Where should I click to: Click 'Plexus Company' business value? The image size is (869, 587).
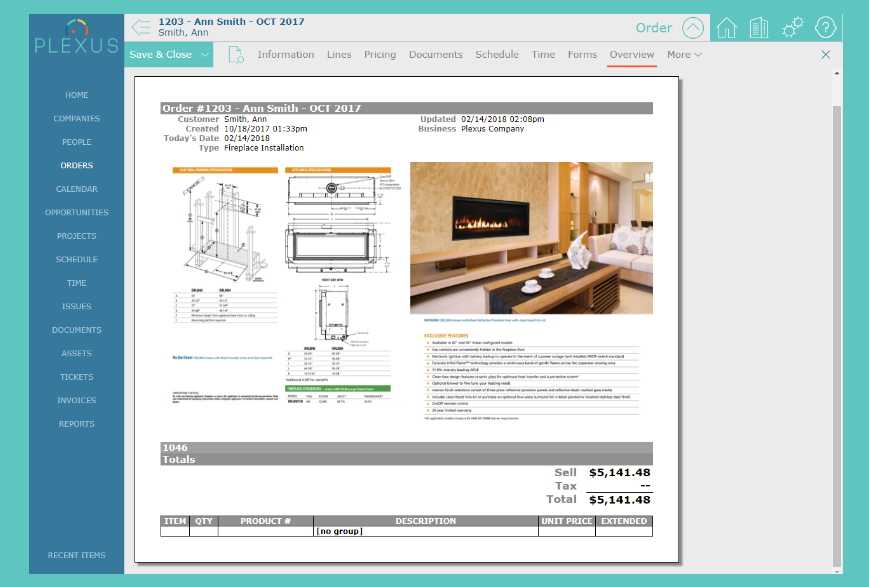pos(493,129)
